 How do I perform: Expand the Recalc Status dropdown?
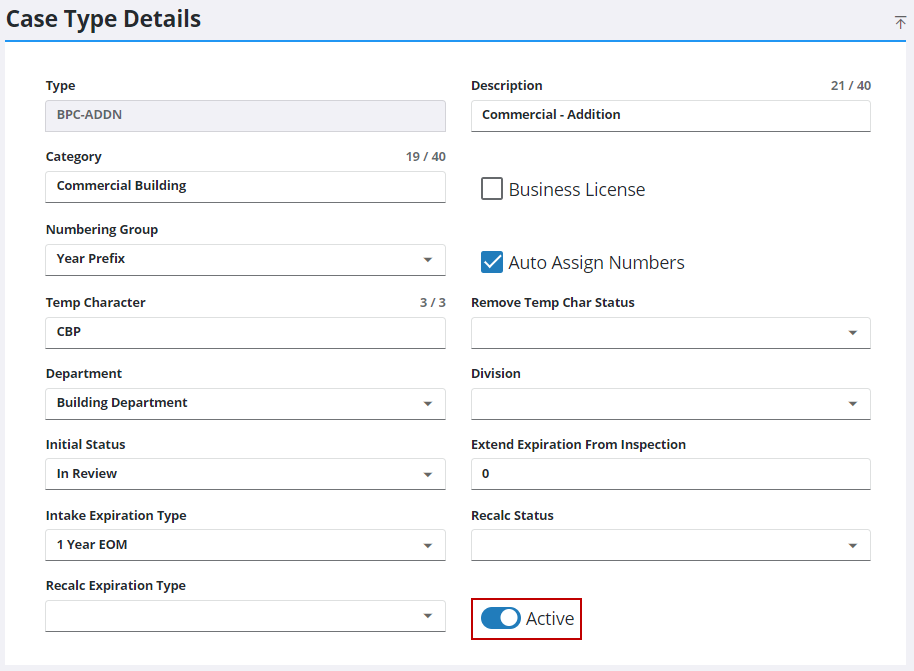tap(670, 545)
